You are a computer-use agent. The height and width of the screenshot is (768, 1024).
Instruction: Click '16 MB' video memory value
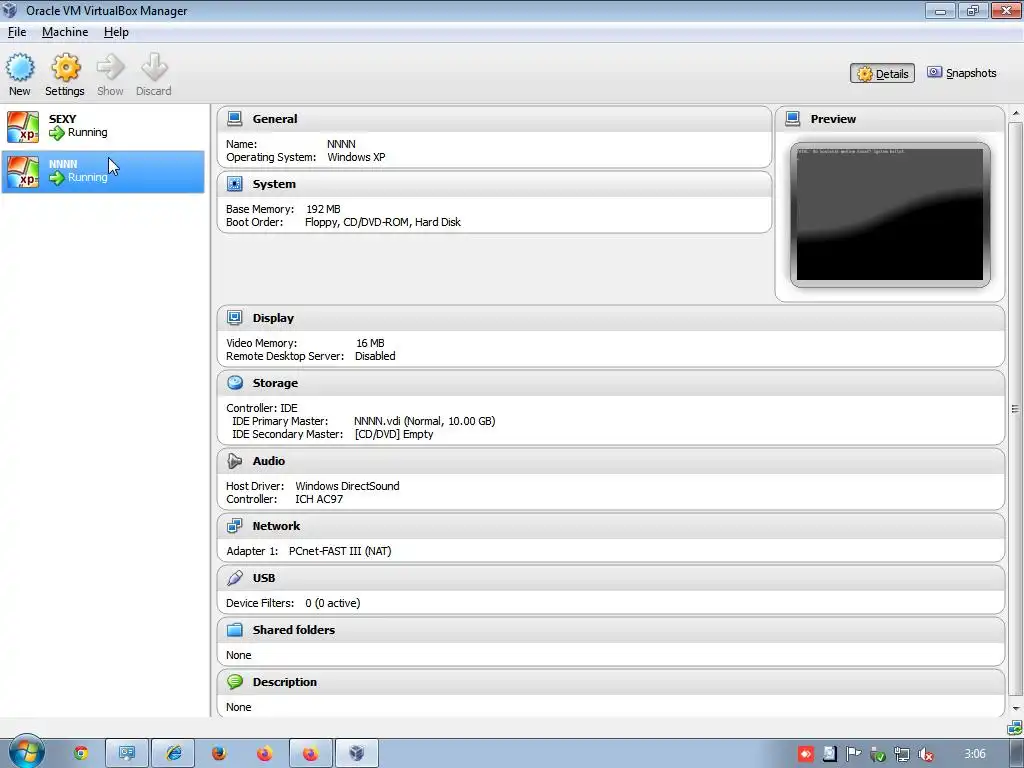tap(370, 343)
